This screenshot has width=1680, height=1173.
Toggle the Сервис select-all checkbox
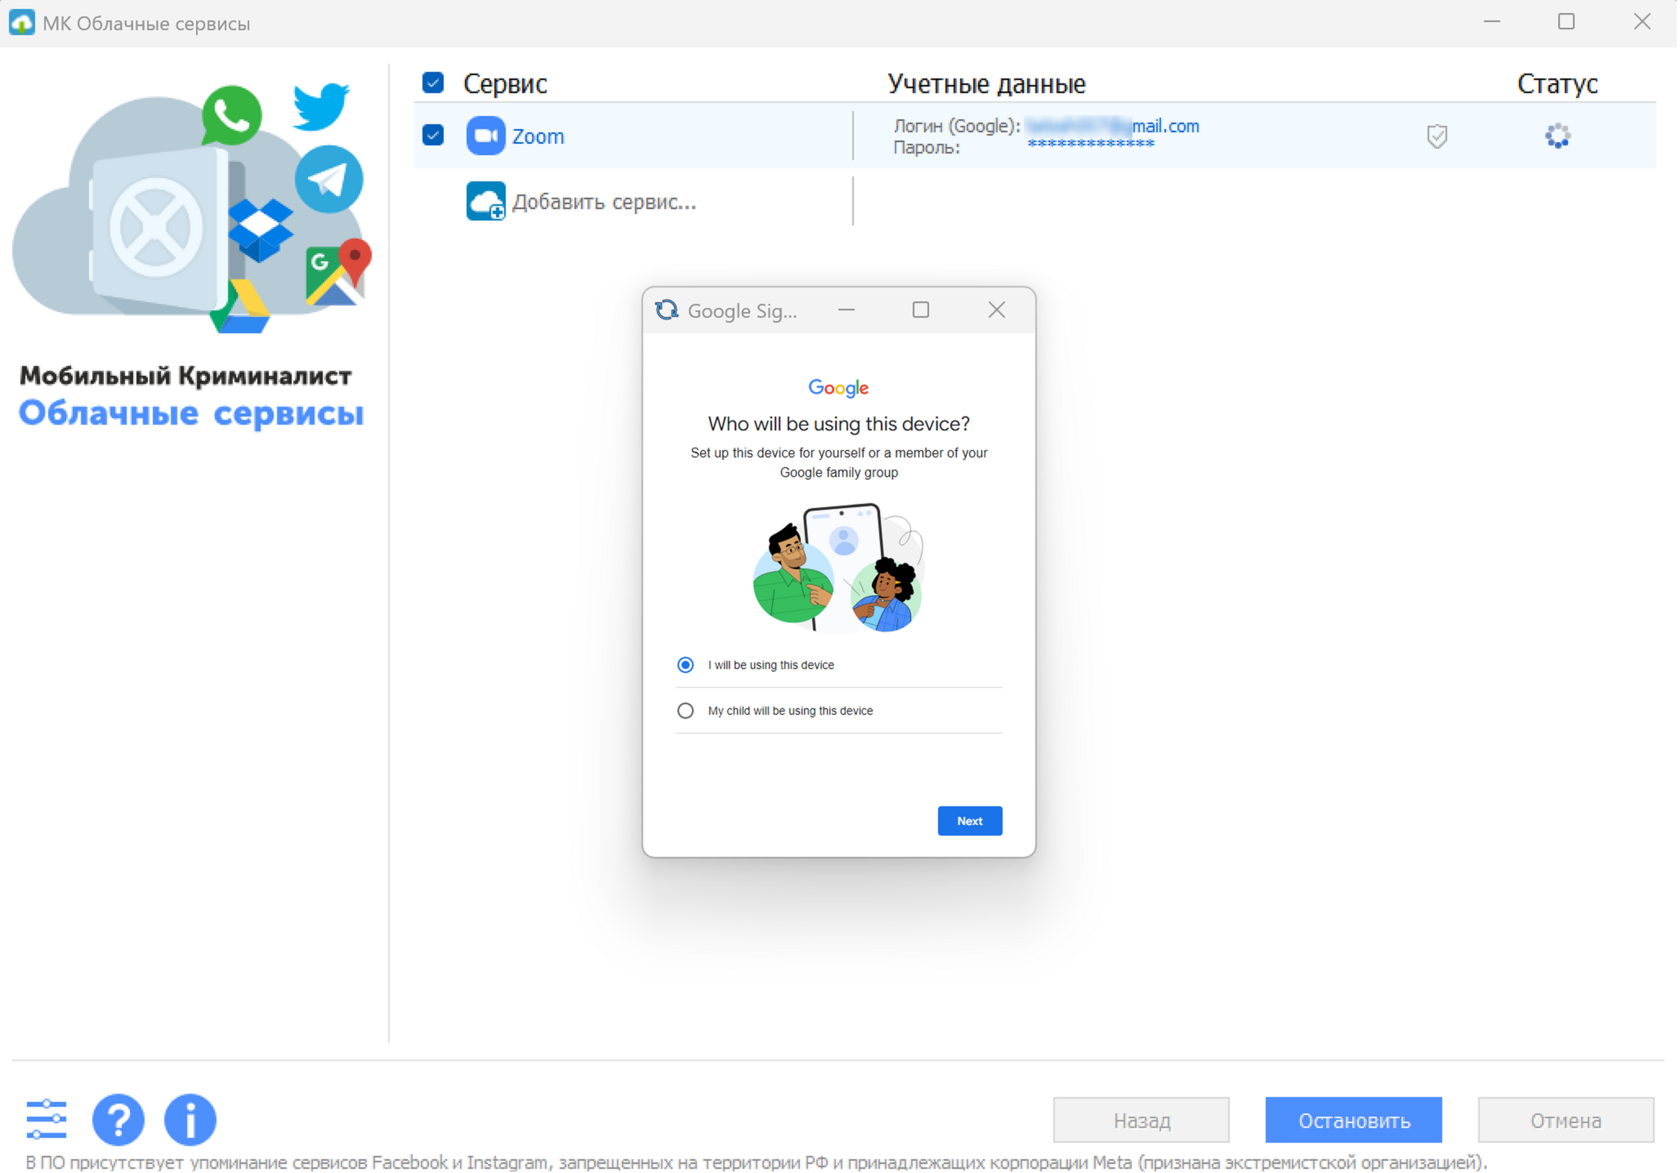point(433,83)
